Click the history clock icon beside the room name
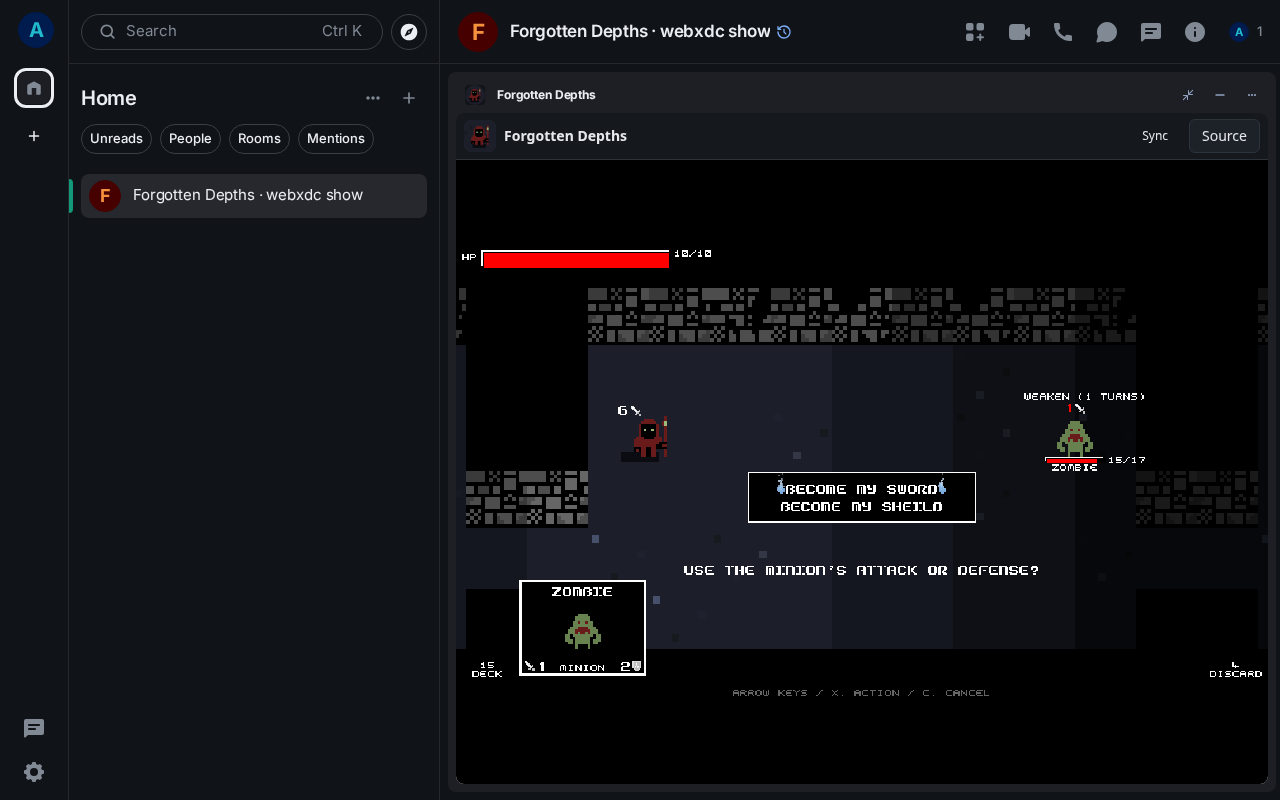 click(x=784, y=32)
